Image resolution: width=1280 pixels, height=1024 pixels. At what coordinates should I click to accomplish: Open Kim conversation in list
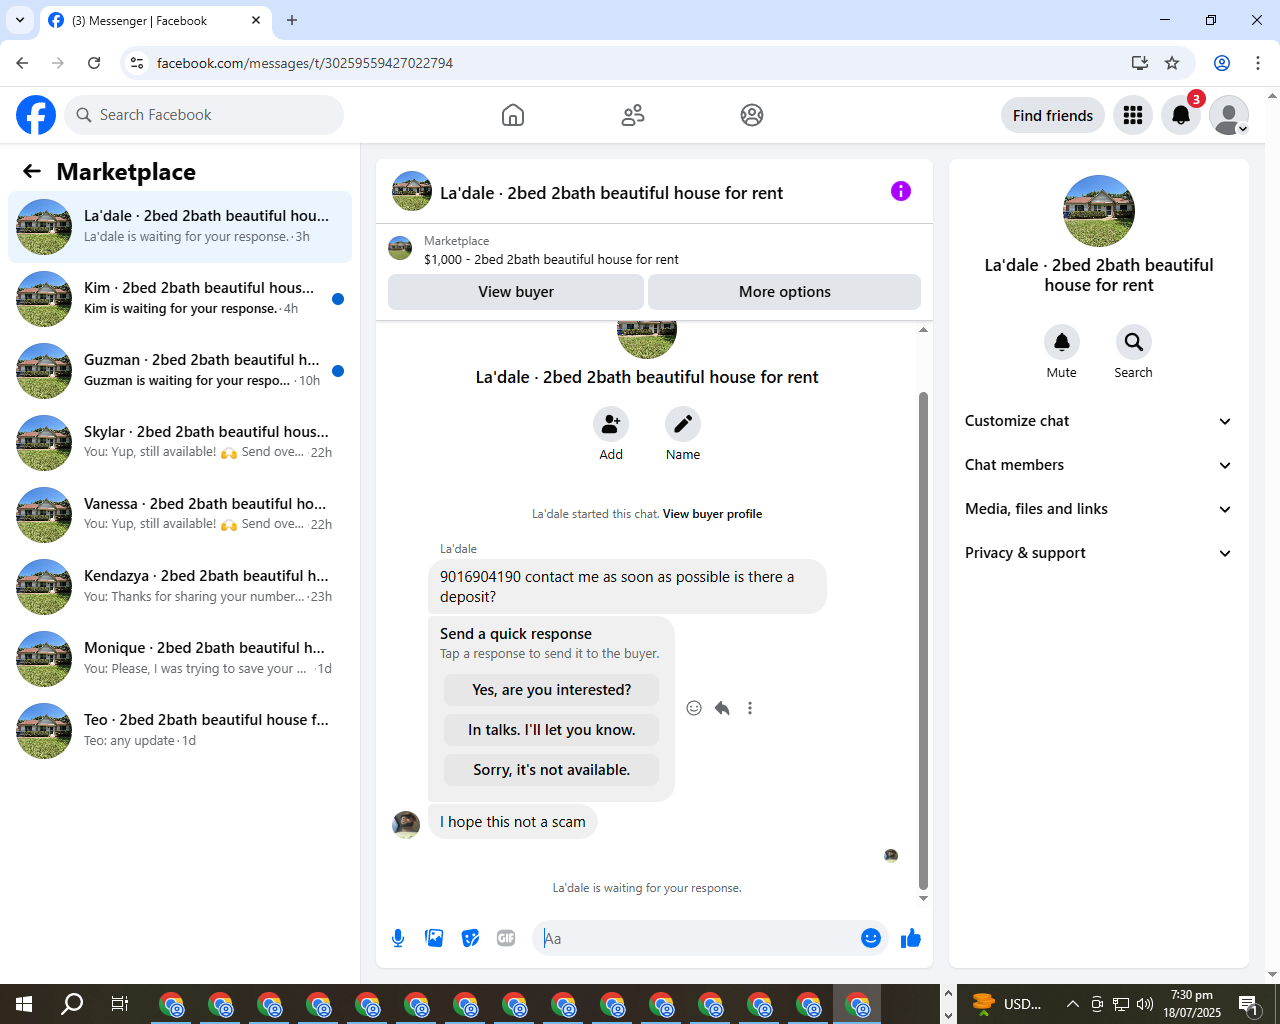[180, 299]
